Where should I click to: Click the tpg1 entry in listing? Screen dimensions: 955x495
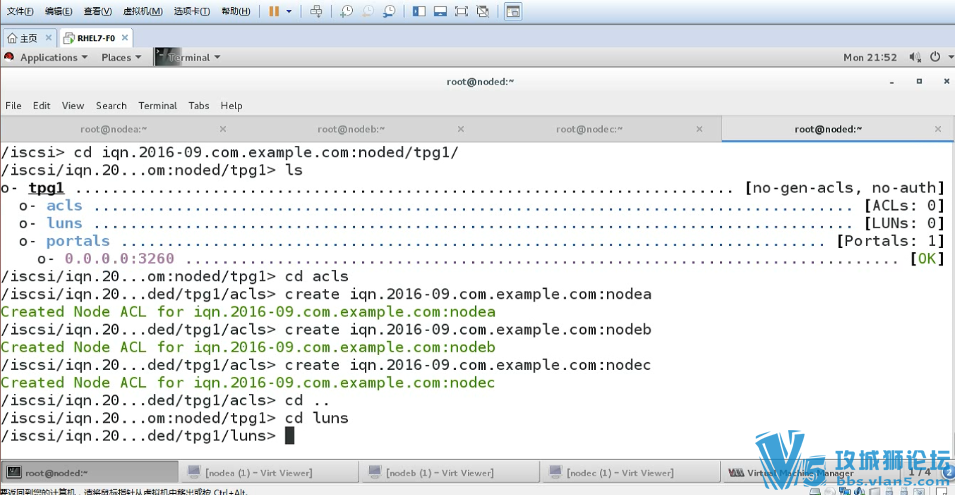coord(46,188)
